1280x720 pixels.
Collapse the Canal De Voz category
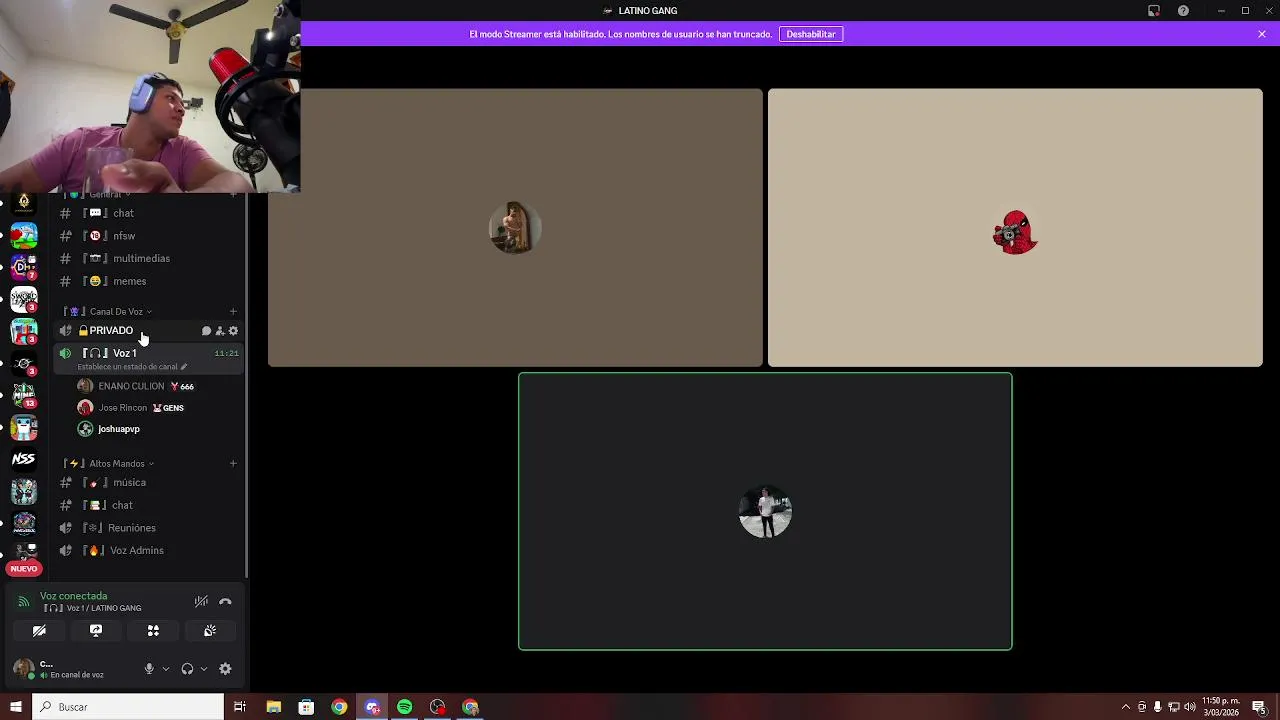coord(110,311)
